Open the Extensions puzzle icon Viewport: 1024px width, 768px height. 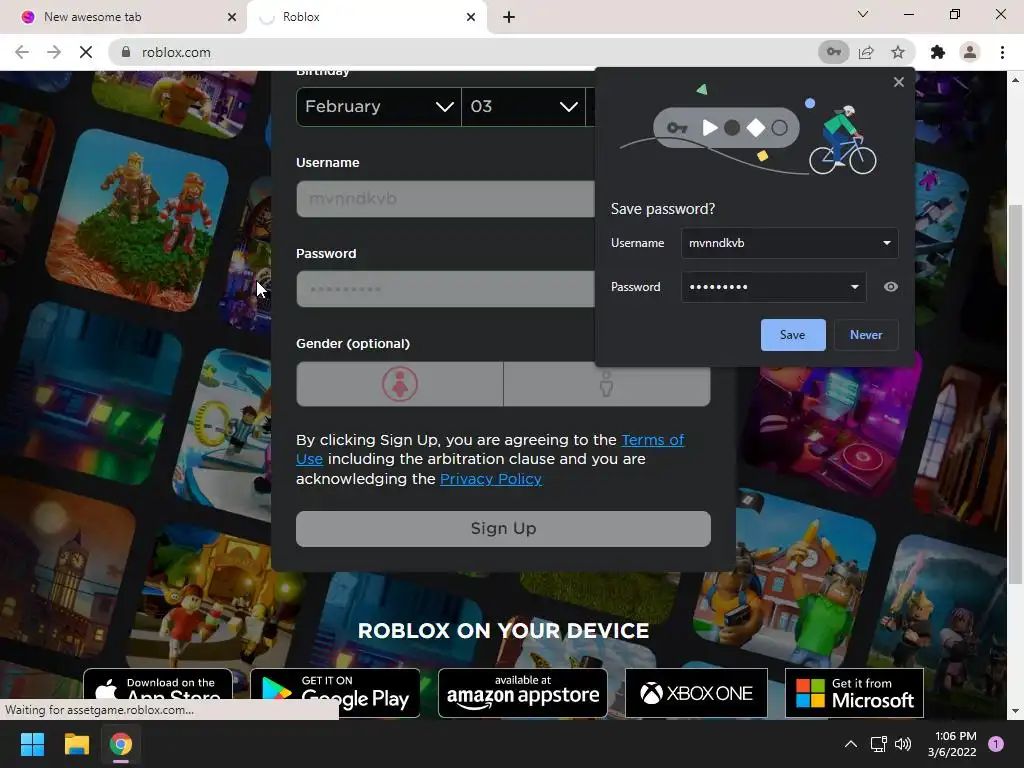[x=938, y=52]
